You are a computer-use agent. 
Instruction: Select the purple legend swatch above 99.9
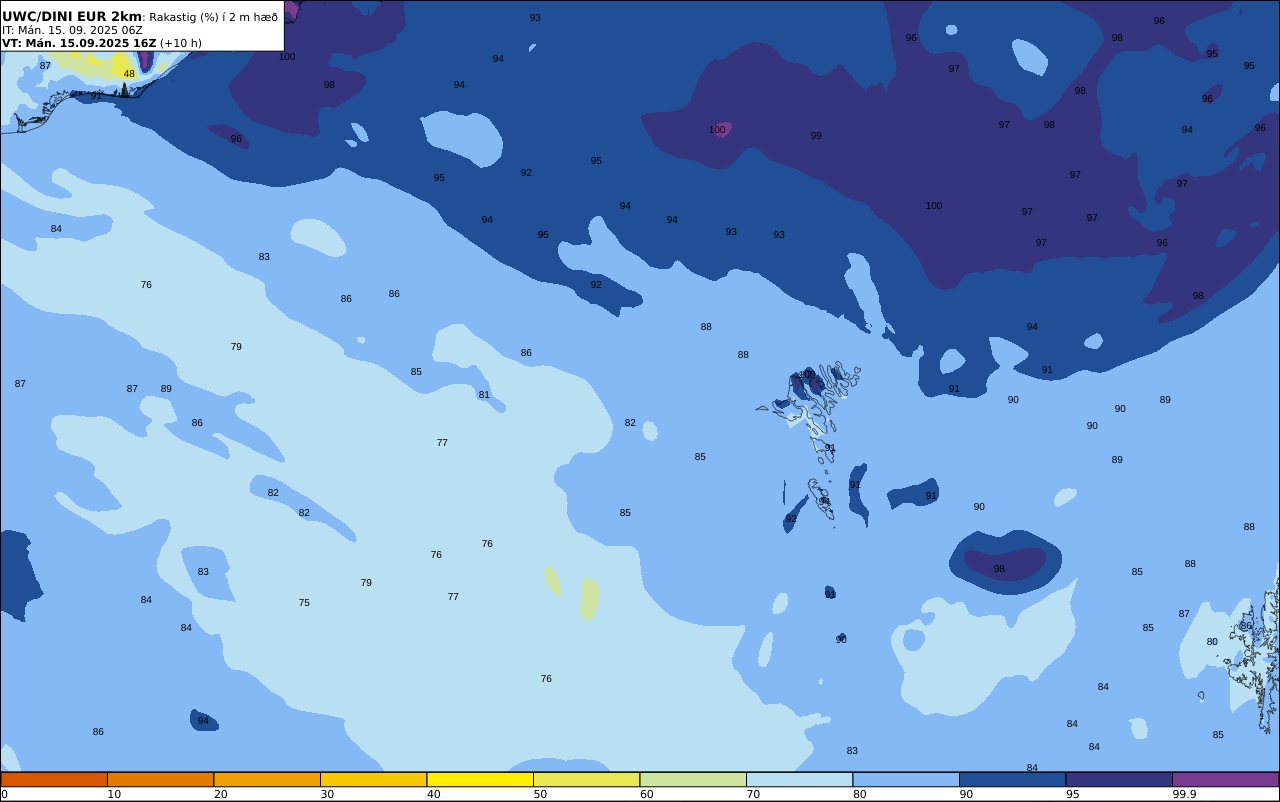[1225, 779]
